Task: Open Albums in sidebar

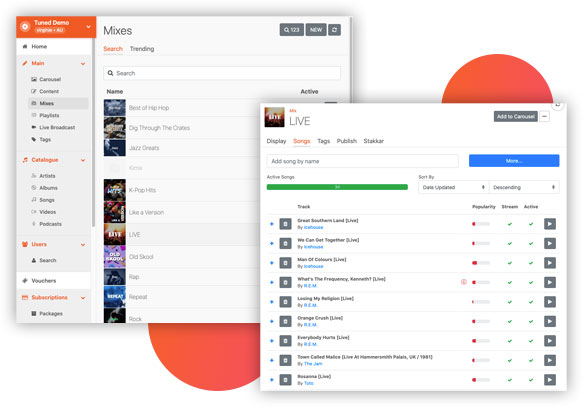Action: [48, 188]
